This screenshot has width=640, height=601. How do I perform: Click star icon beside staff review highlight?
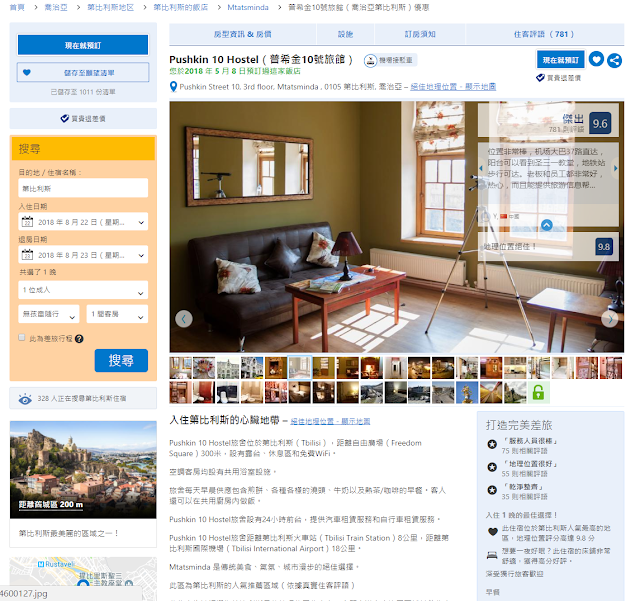pyautogui.click(x=492, y=444)
